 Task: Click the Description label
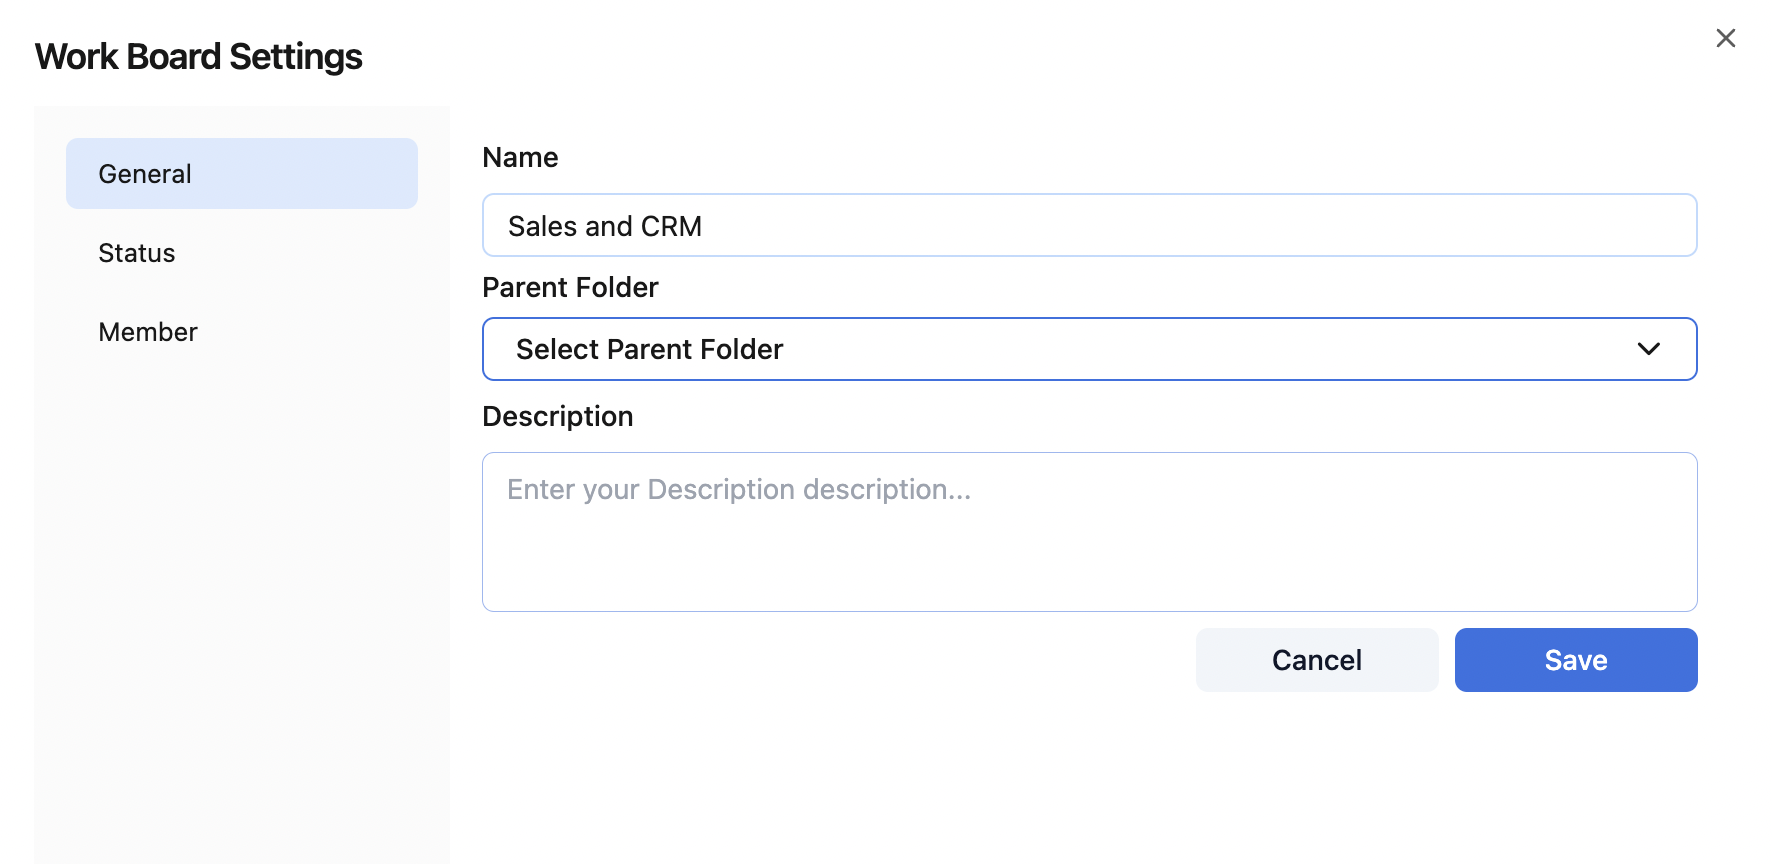pyautogui.click(x=557, y=416)
